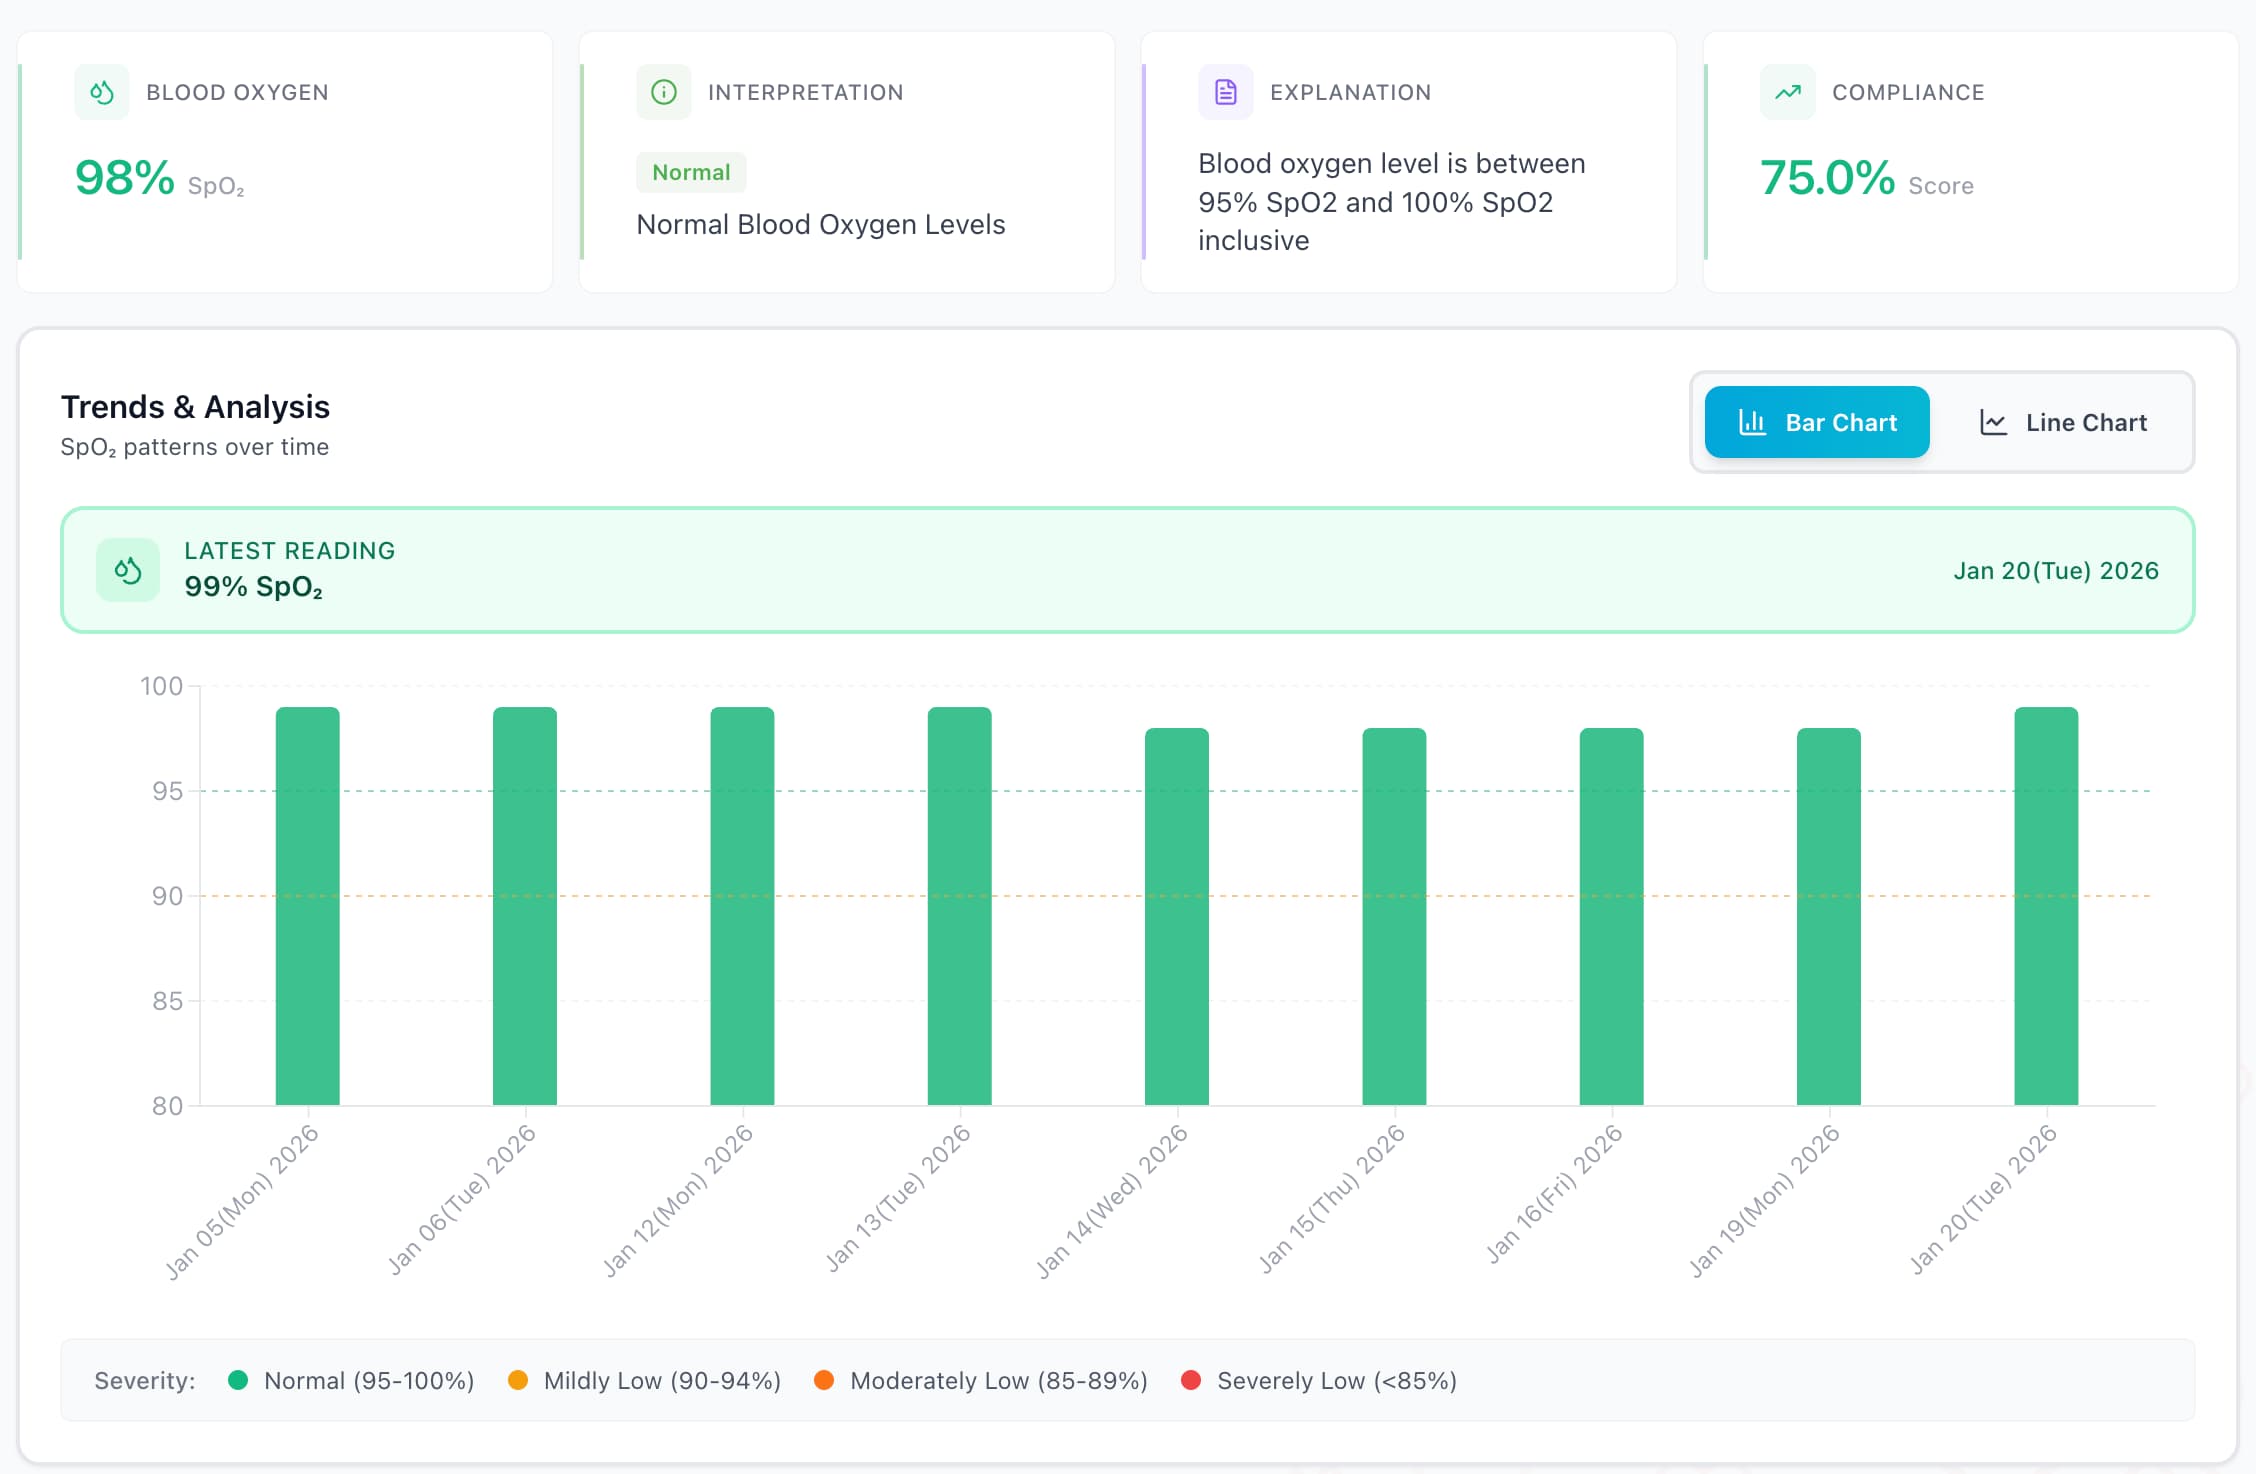2256x1474 pixels.
Task: Click the Explanation document icon
Action: [x=1226, y=92]
